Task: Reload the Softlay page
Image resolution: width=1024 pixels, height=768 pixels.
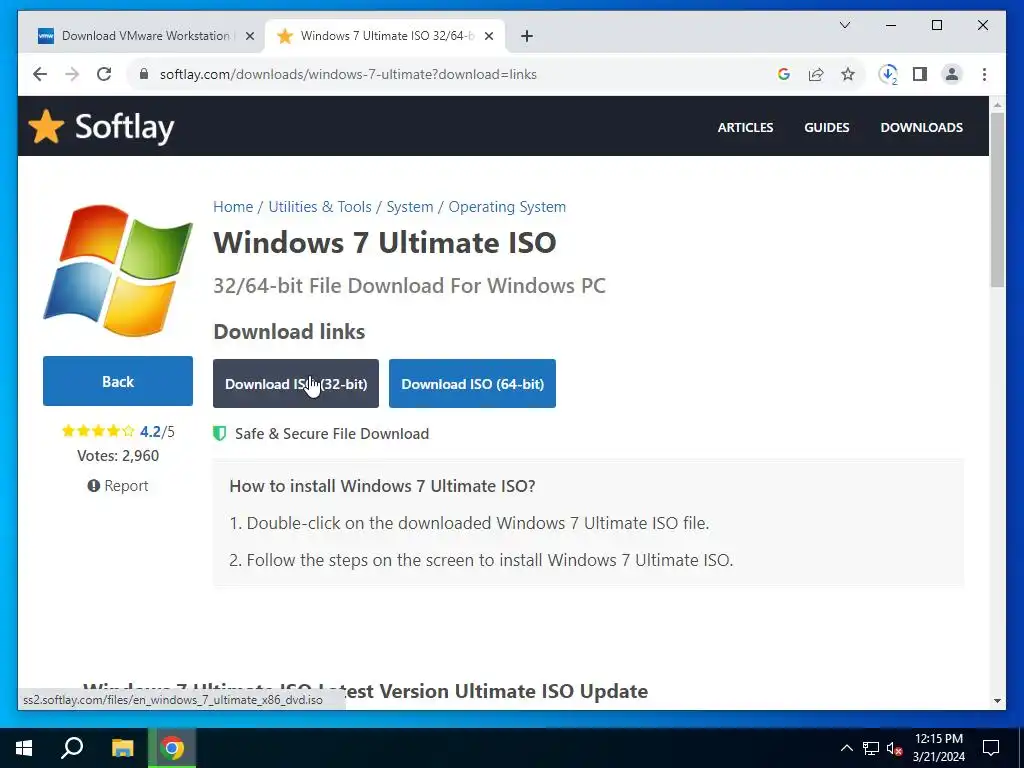Action: (104, 74)
